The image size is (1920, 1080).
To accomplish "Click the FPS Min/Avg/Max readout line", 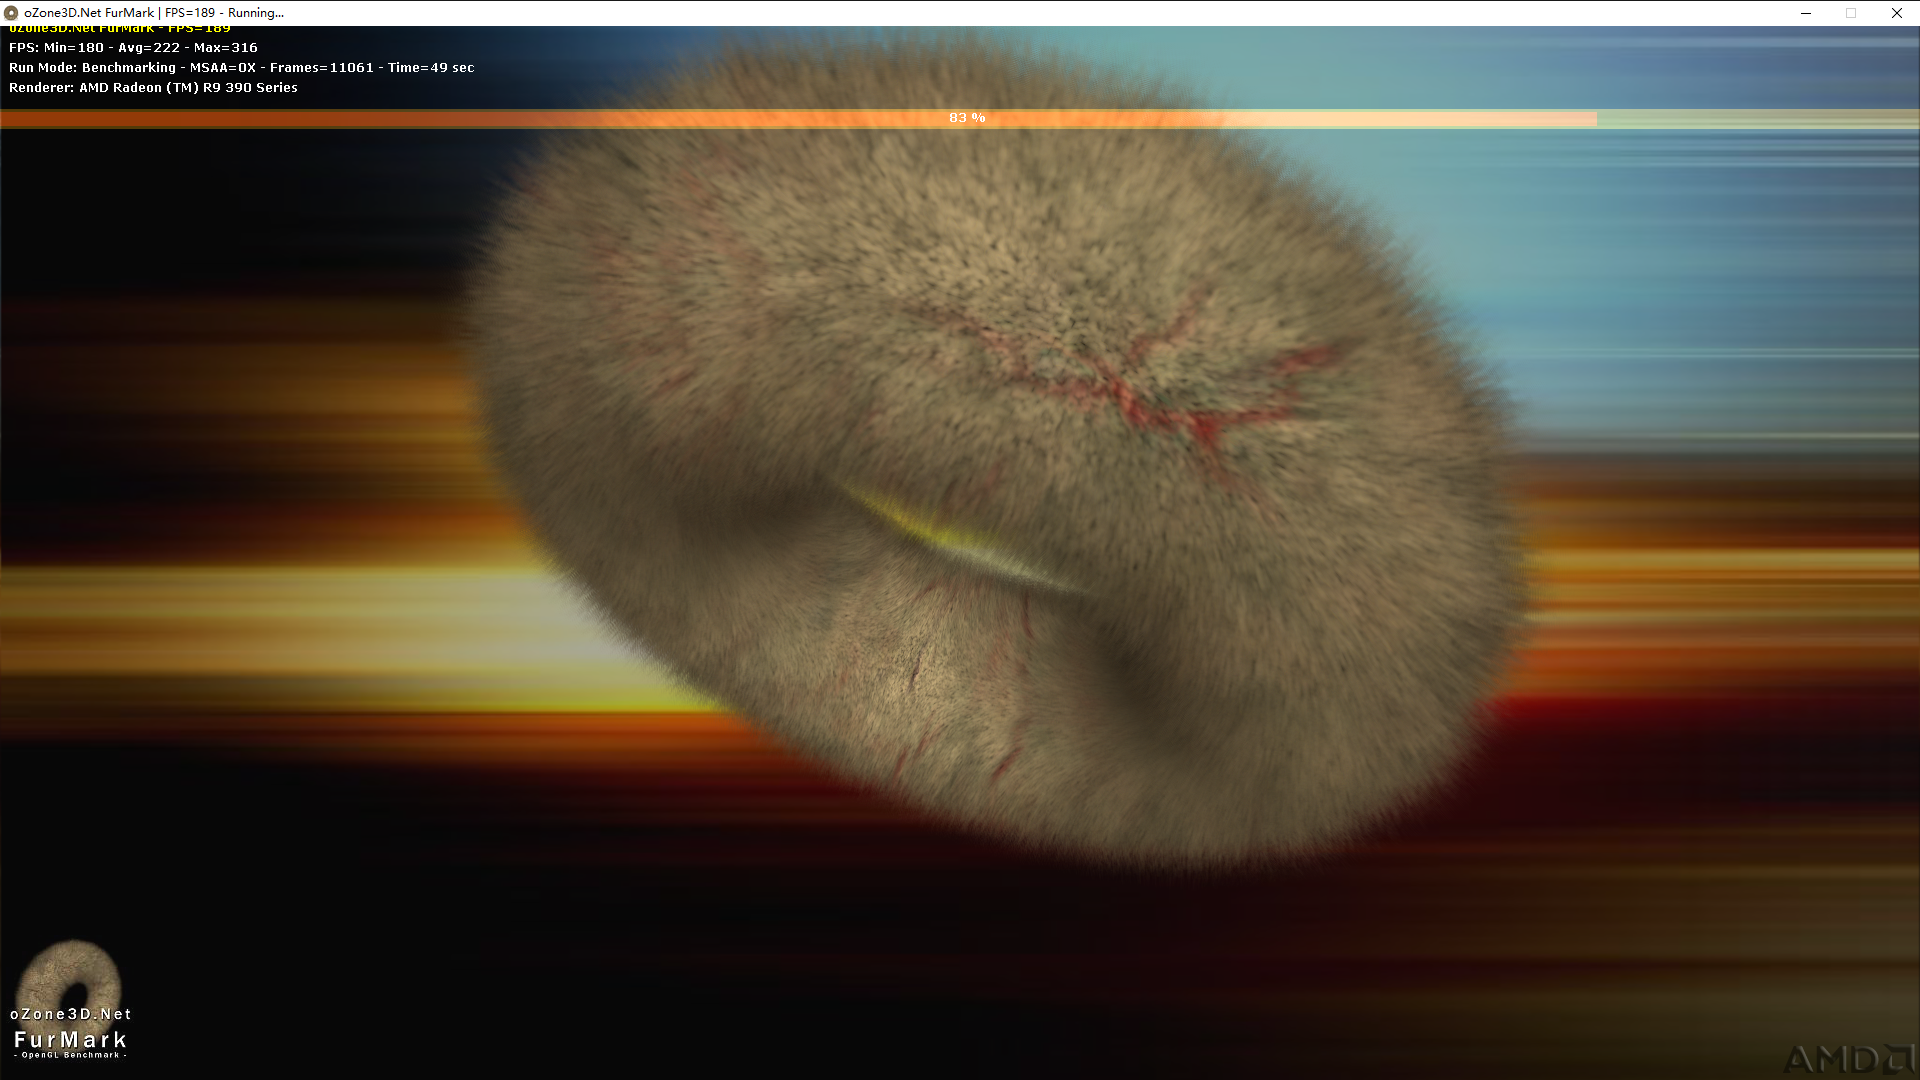I will (x=133, y=48).
